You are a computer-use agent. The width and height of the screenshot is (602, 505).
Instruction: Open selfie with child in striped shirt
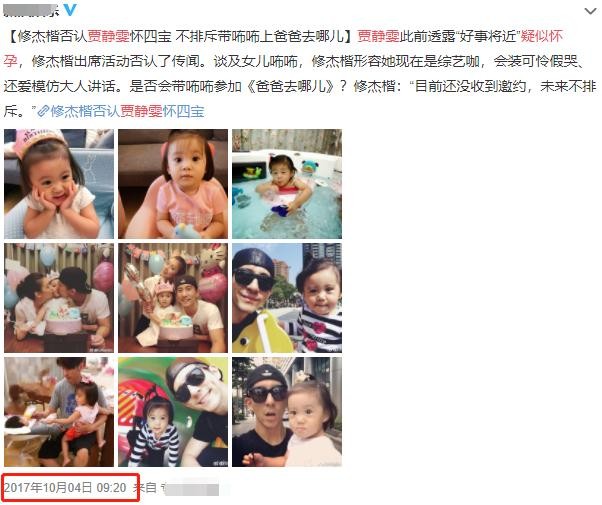[173, 412]
